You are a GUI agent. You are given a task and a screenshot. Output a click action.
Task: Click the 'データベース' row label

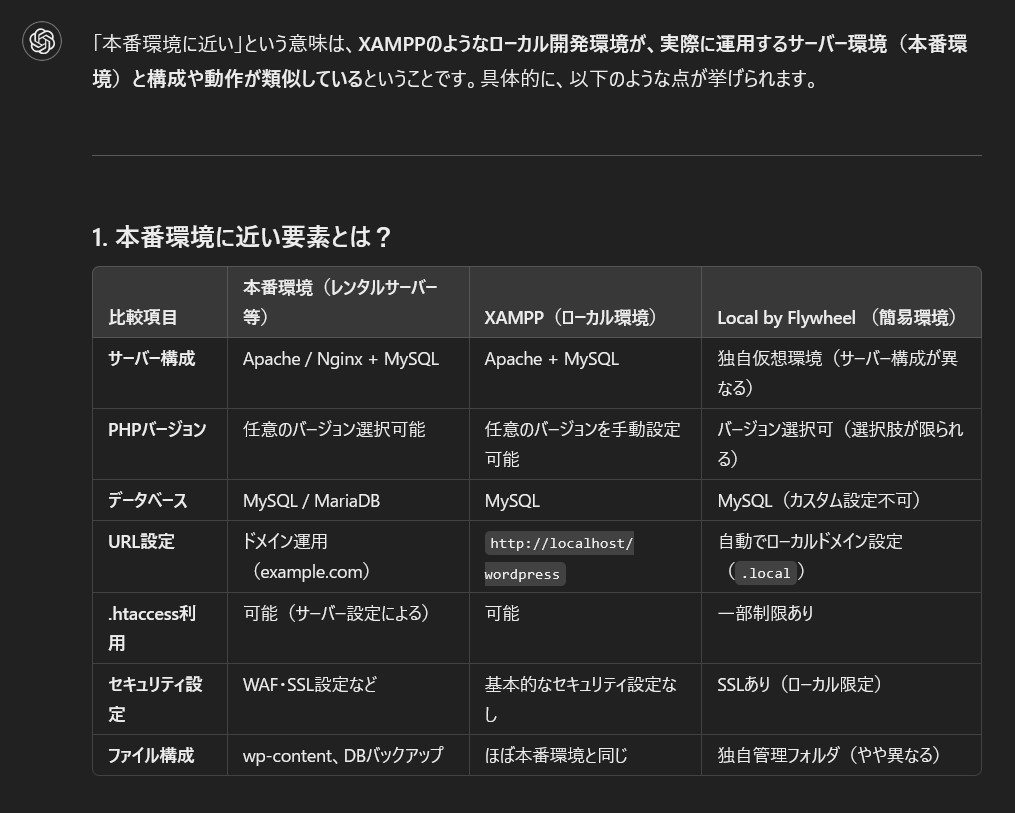point(147,500)
